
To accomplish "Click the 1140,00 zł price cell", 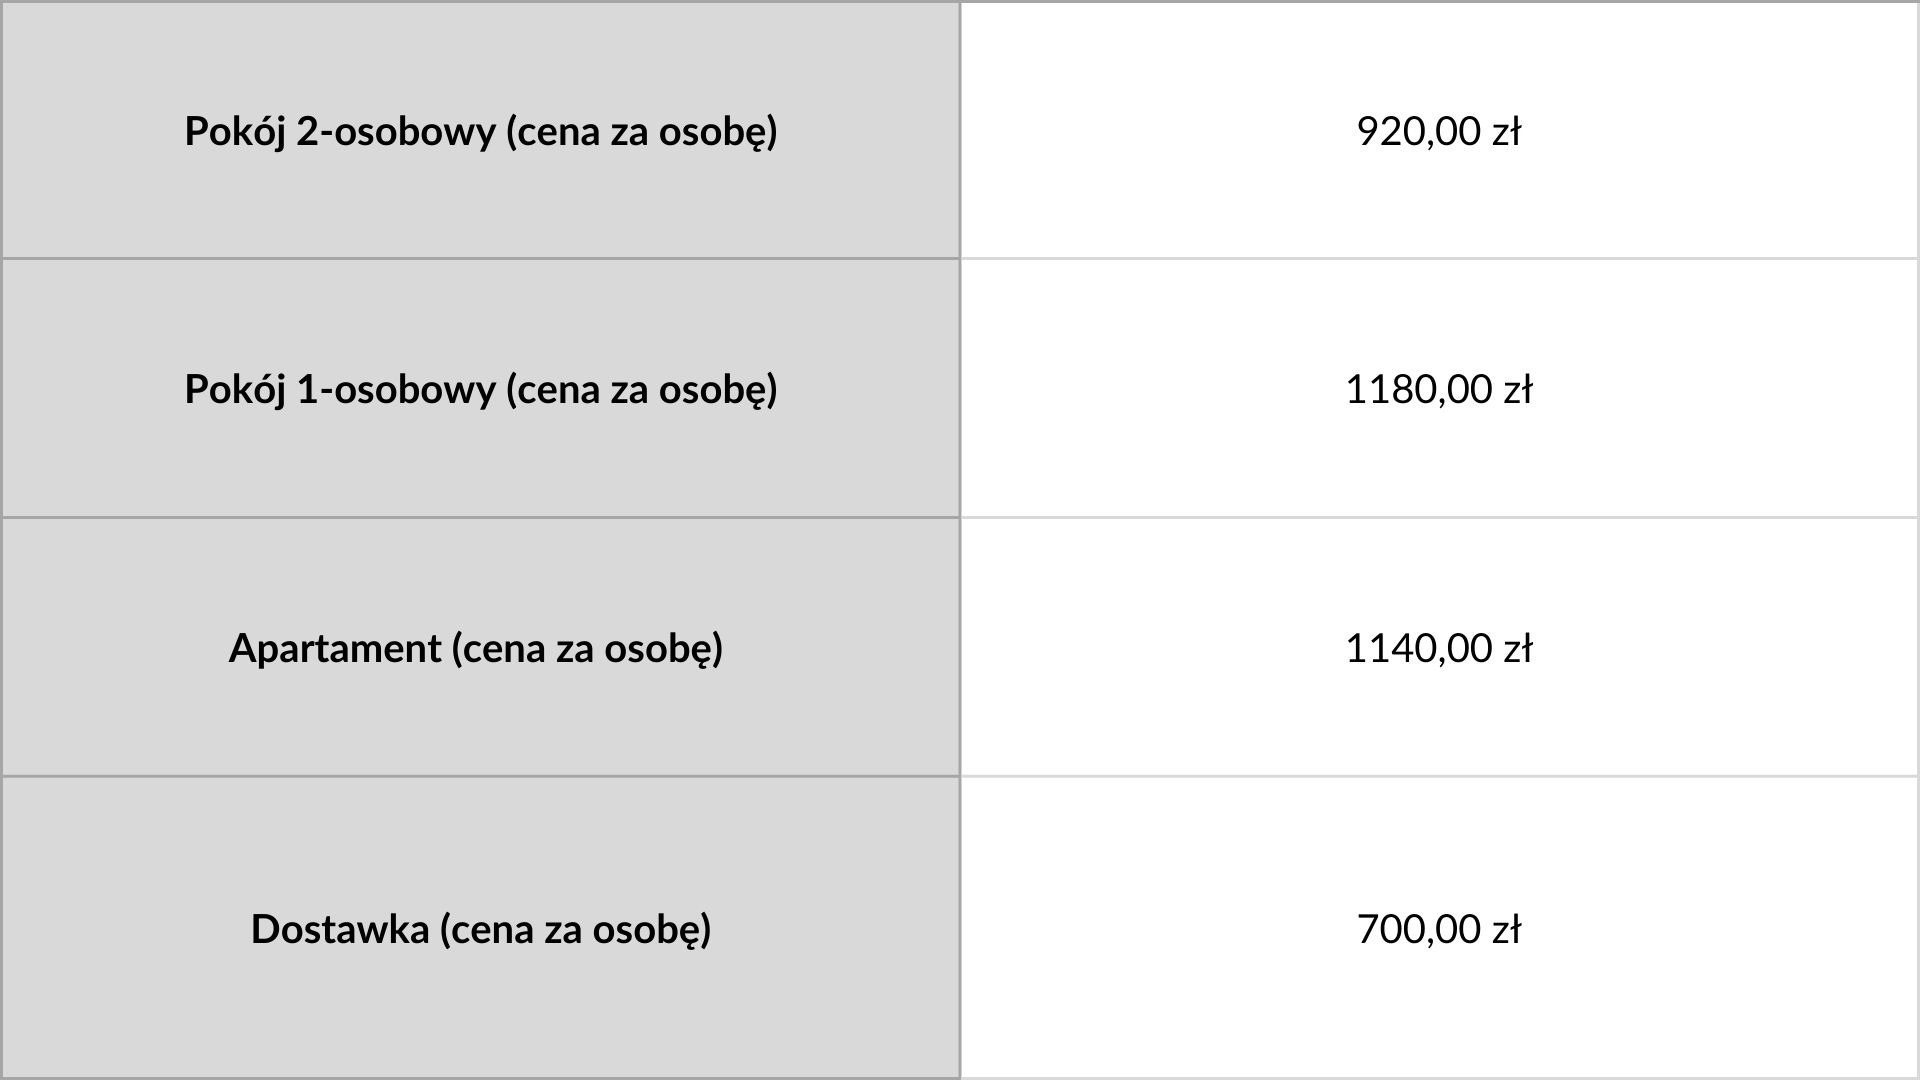I will tap(1439, 647).
